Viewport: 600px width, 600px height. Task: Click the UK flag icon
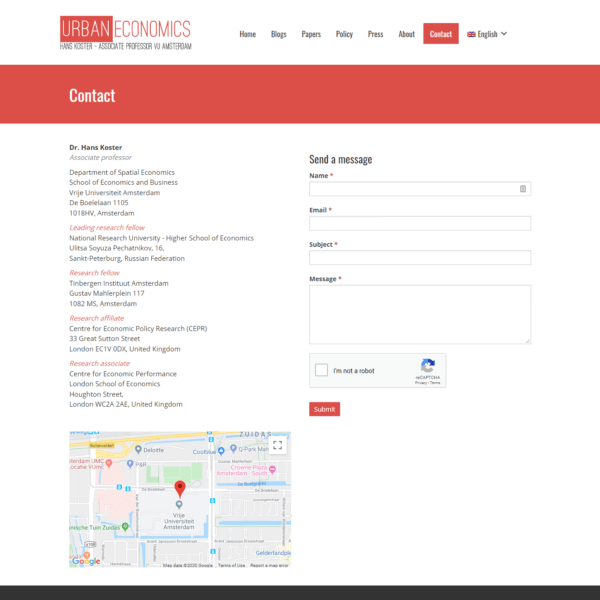point(471,34)
